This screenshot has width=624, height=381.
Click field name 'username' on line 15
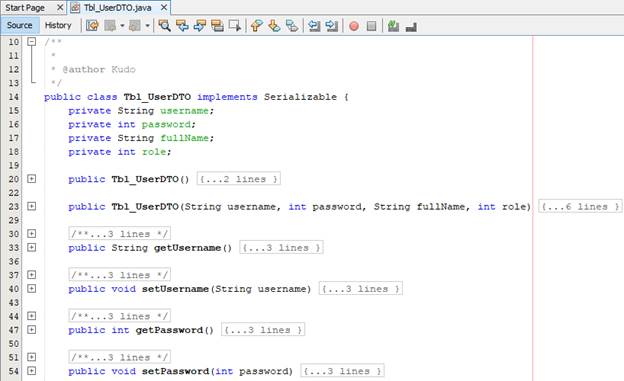pos(184,111)
